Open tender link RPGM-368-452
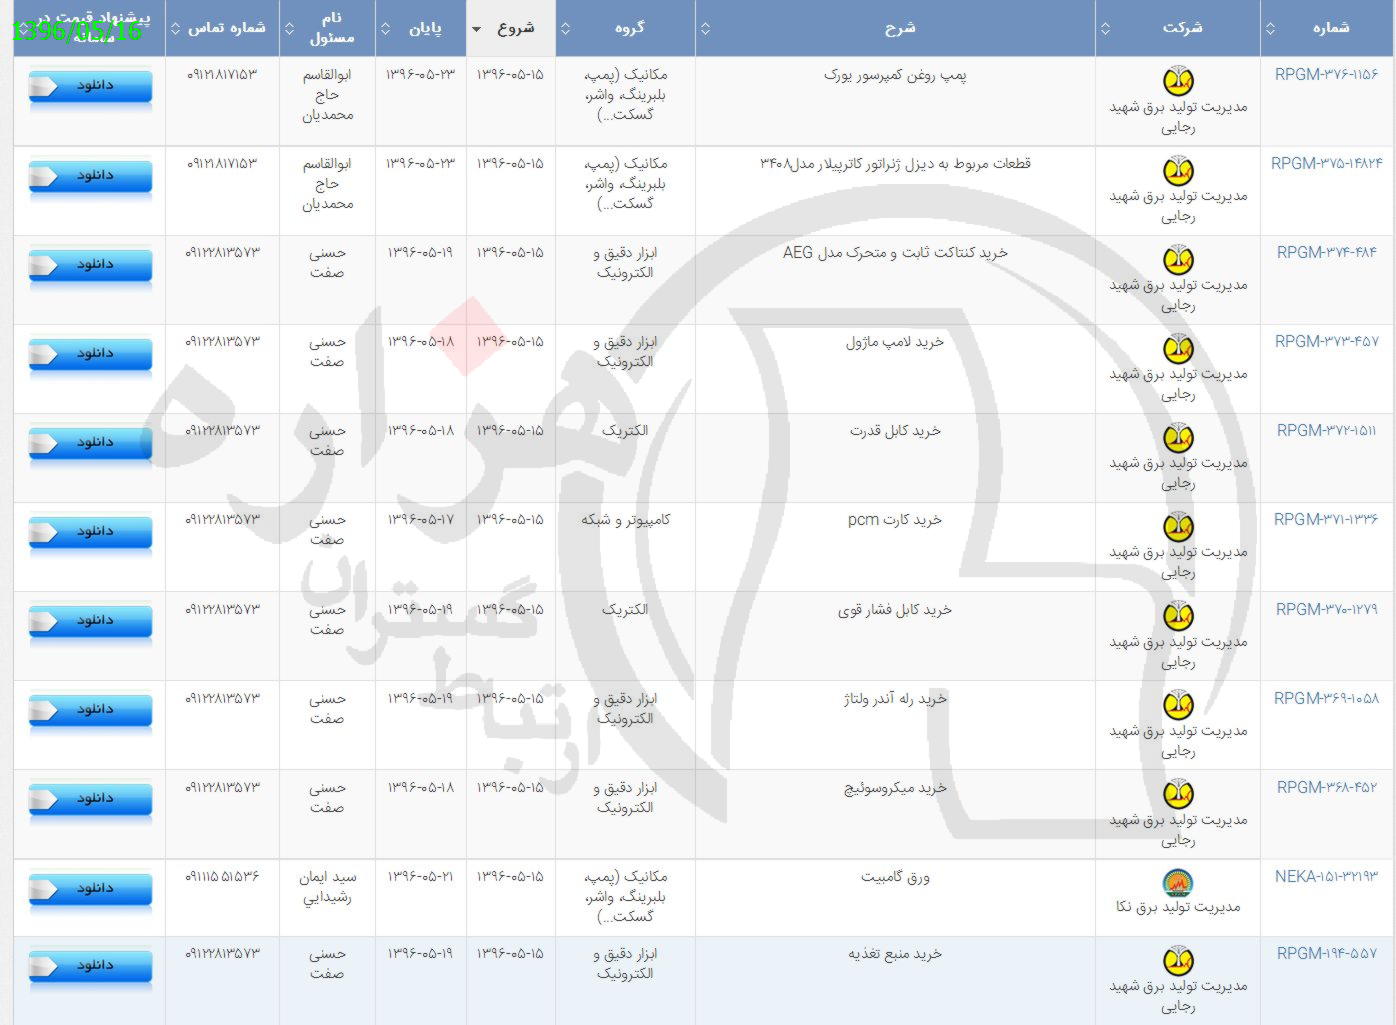The width and height of the screenshot is (1396, 1025). coord(1326,787)
